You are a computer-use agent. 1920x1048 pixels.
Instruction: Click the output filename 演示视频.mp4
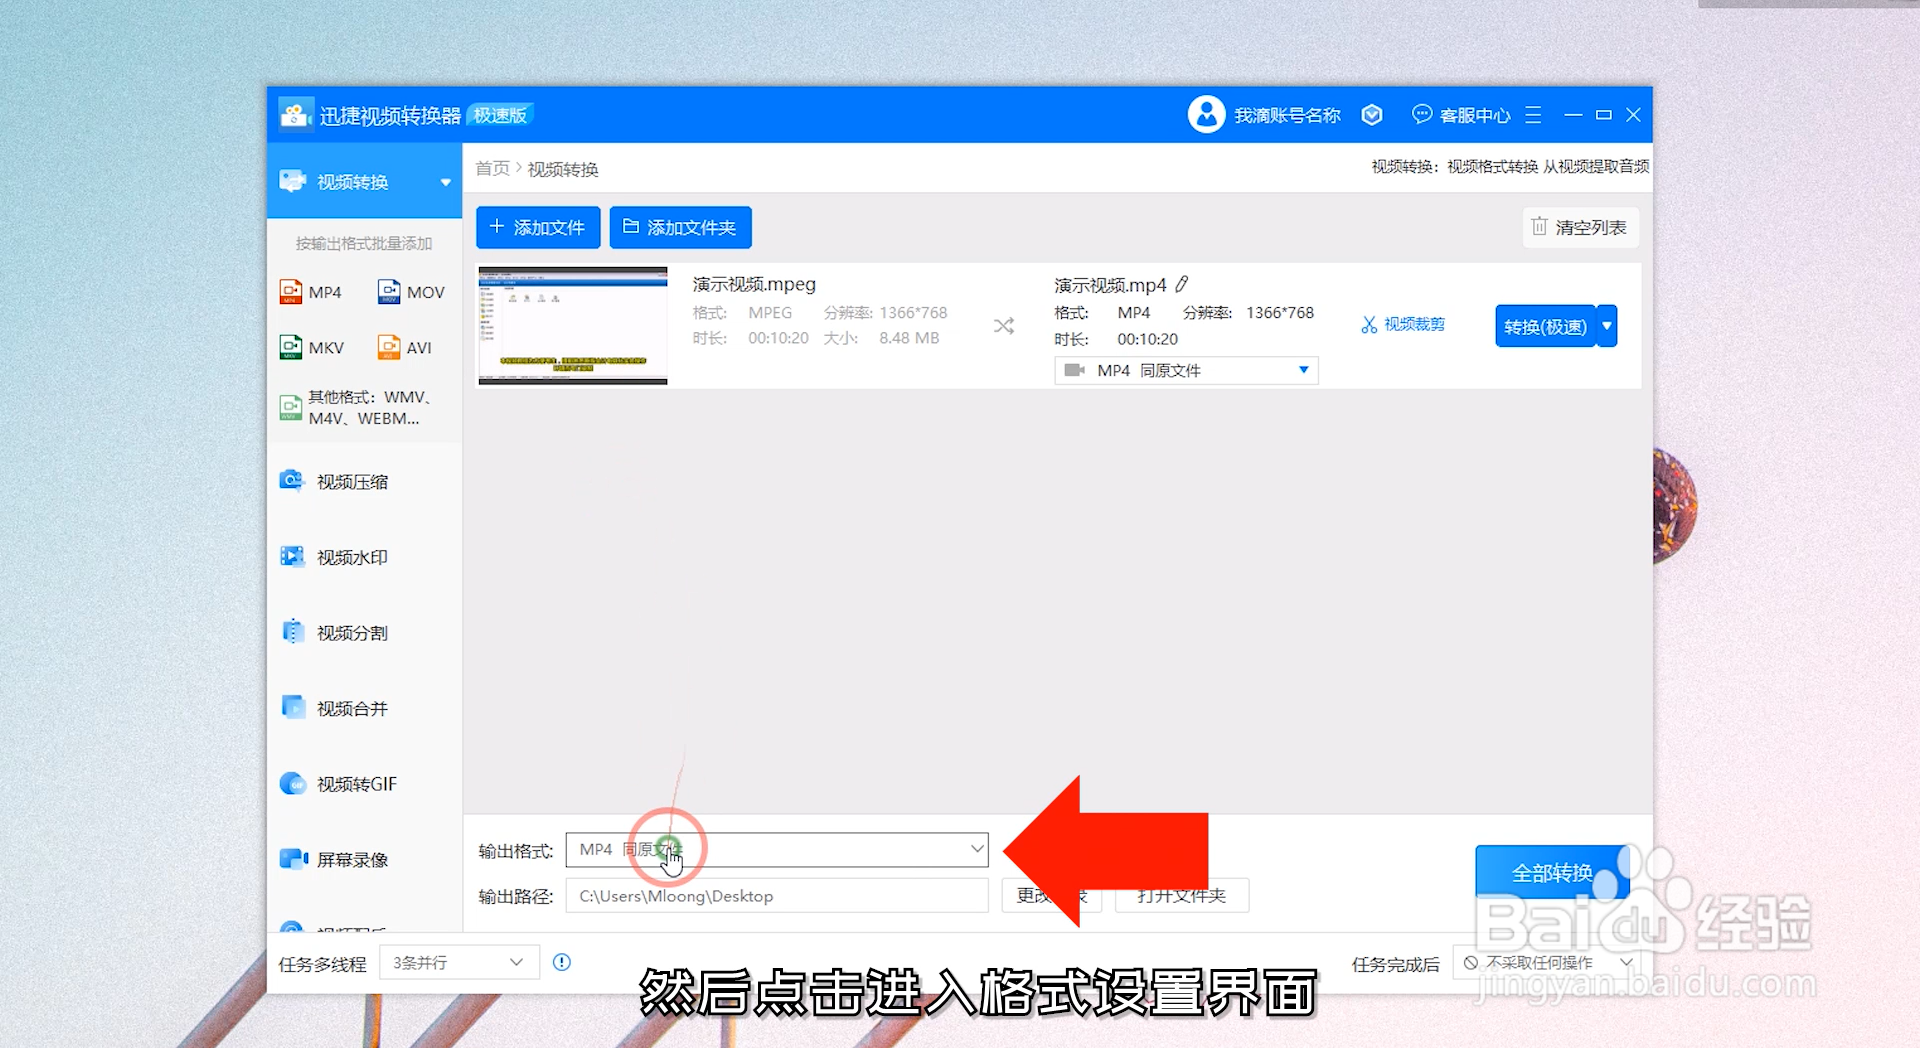point(1110,285)
